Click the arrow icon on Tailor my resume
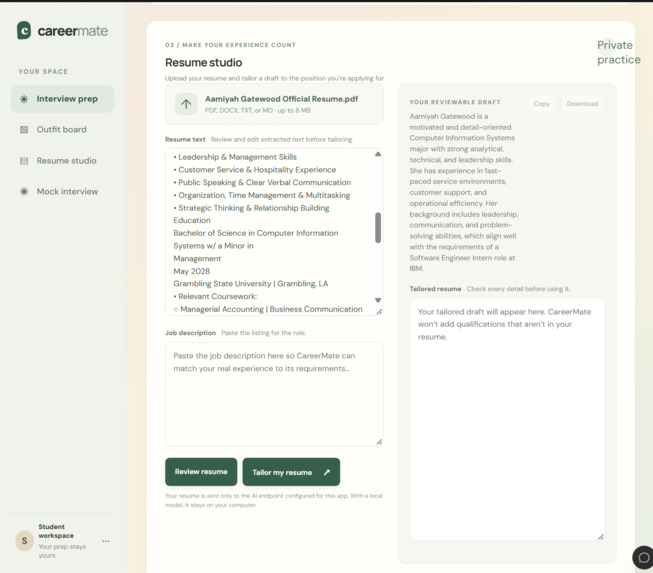 click(327, 472)
